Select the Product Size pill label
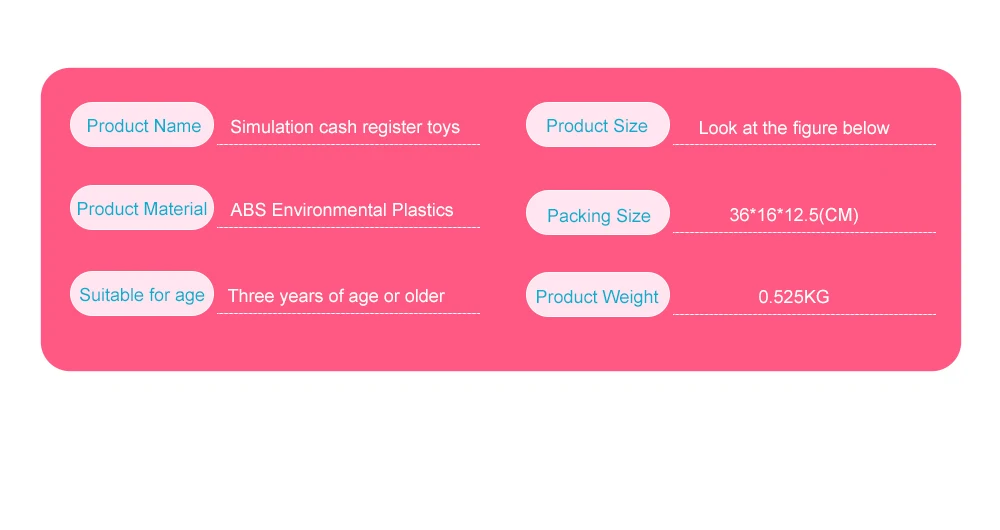Screen dimensions: 1000x530 [x=598, y=125]
